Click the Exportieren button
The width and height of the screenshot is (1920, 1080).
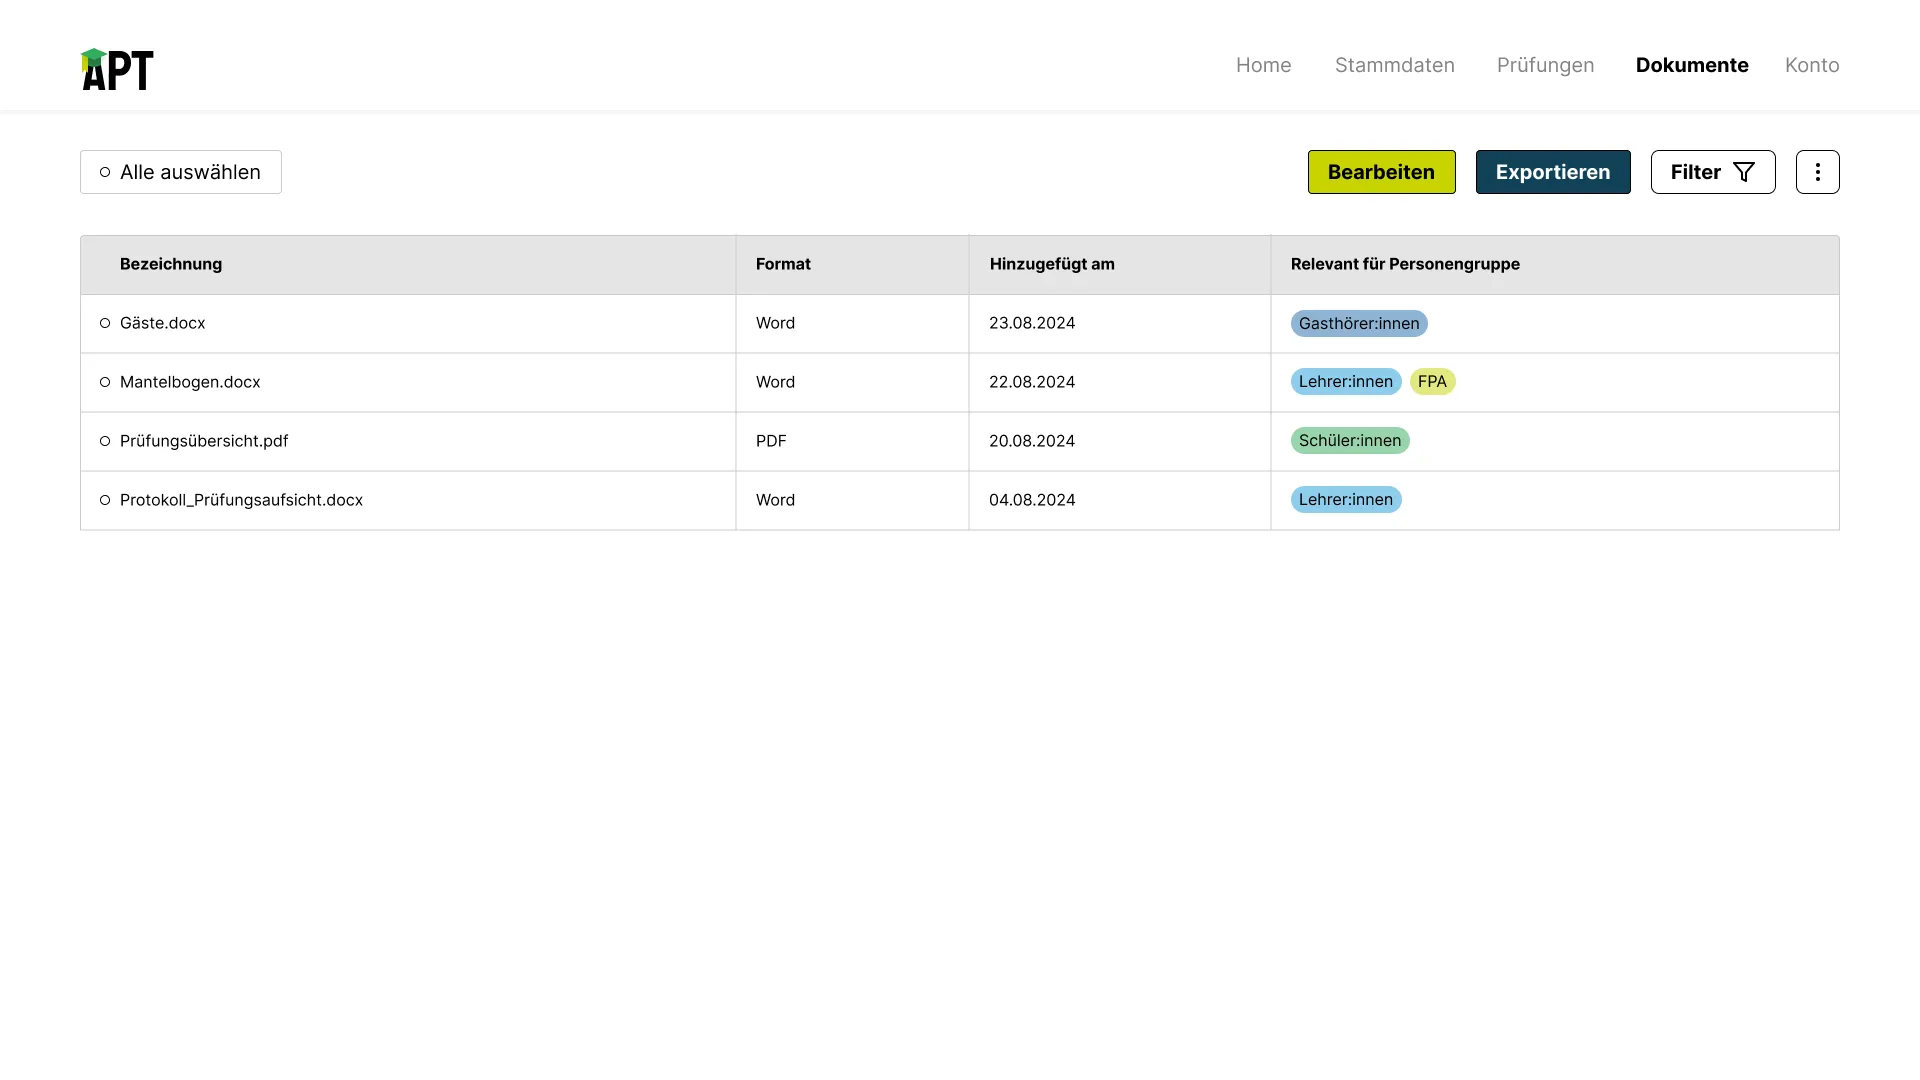[x=1553, y=172]
